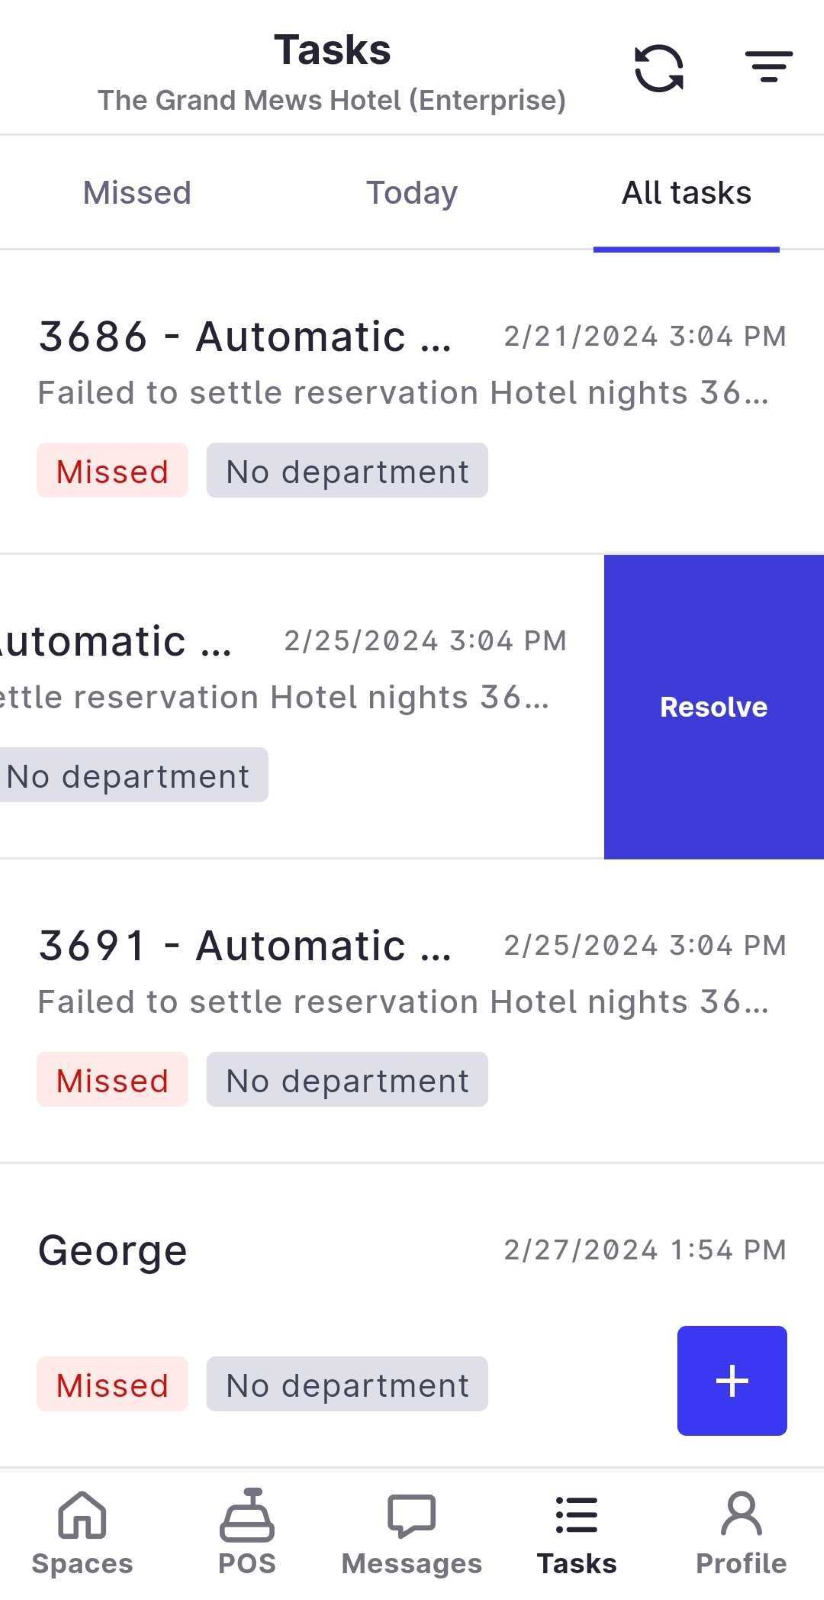Image resolution: width=824 pixels, height=1600 pixels.
Task: Open the task filter options
Action: [x=768, y=67]
